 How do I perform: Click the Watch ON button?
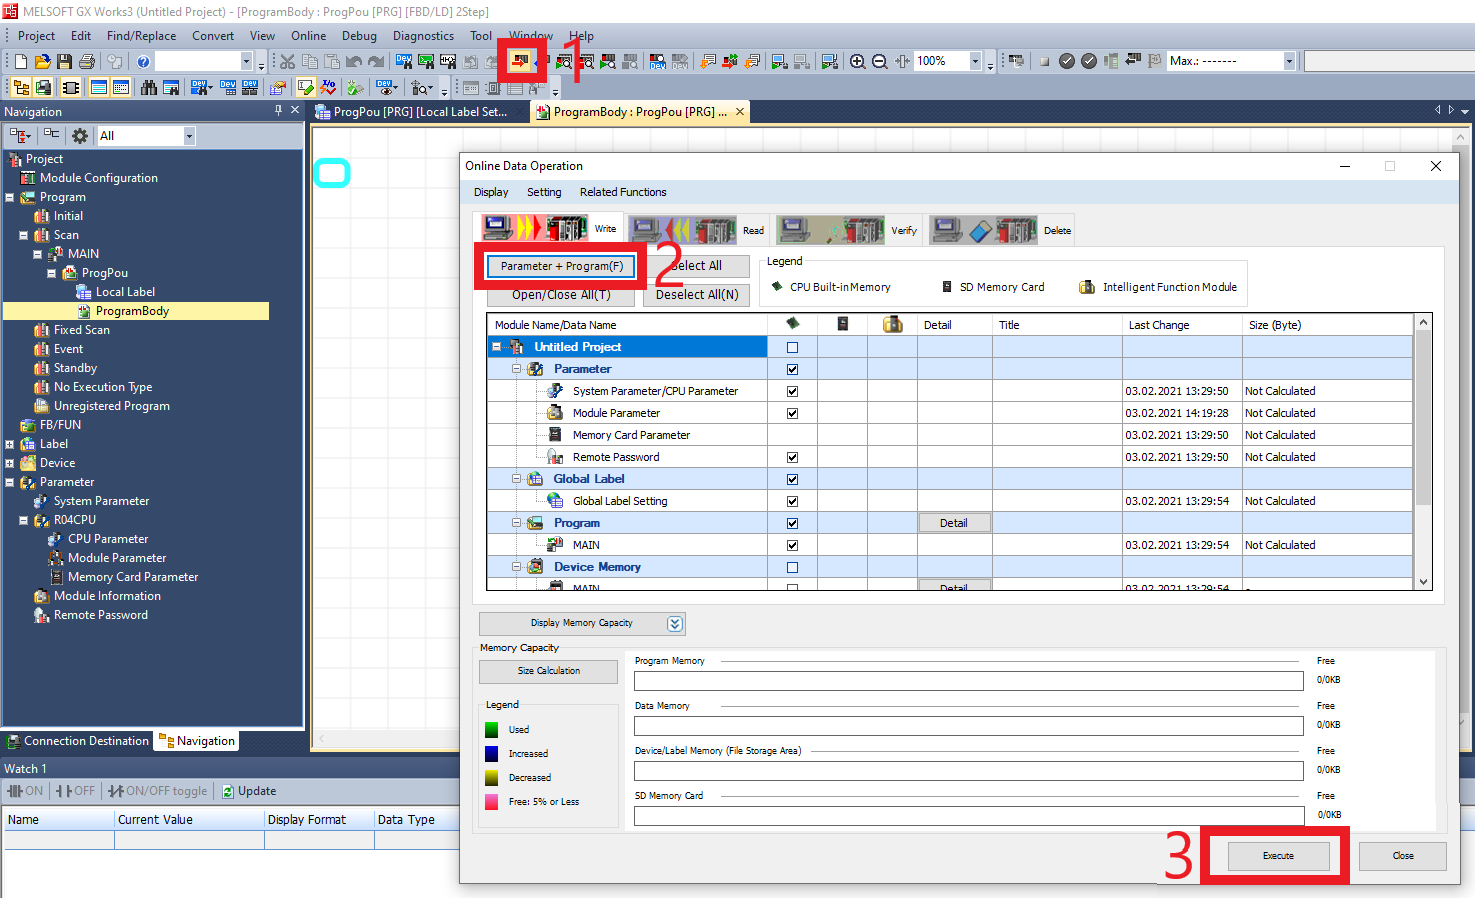click(26, 791)
